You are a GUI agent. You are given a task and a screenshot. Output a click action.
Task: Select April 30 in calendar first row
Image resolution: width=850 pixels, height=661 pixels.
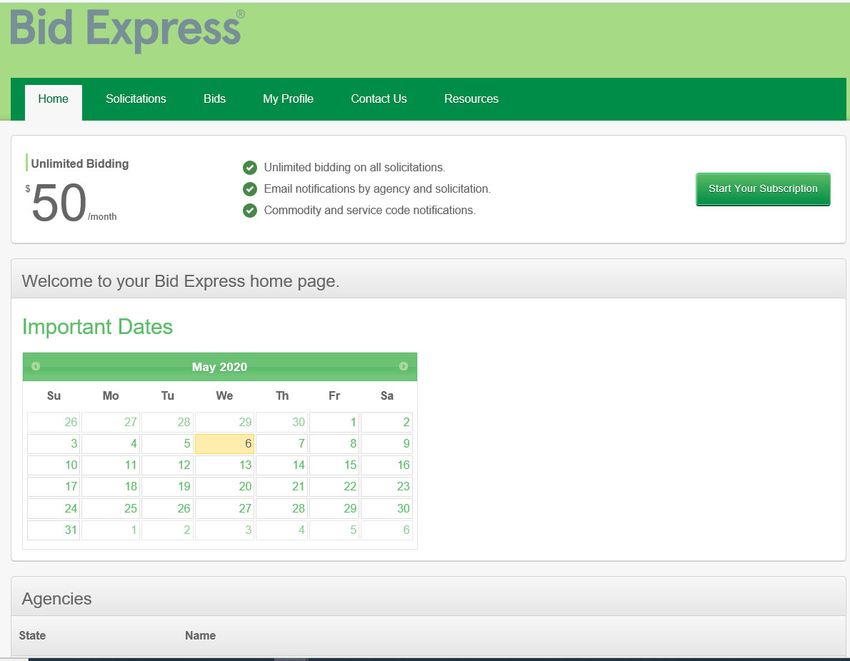tap(282, 422)
